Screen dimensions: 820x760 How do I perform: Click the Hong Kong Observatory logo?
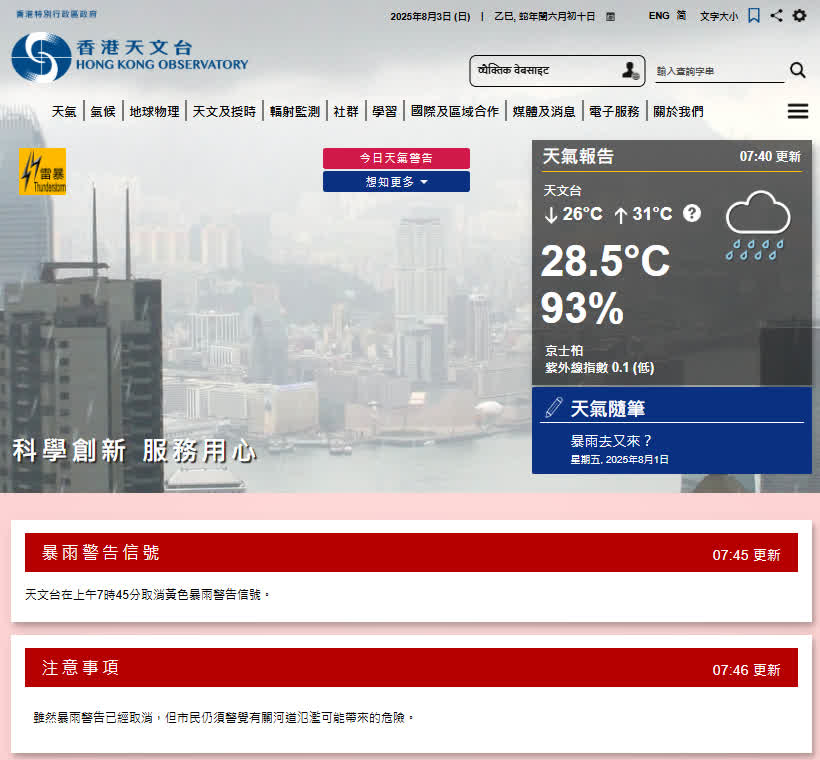(x=130, y=56)
